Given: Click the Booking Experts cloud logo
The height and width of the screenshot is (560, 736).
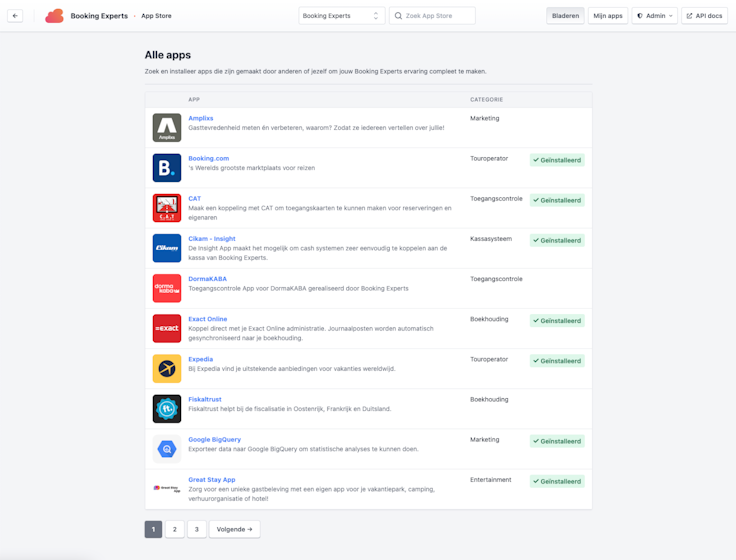Looking at the screenshot, I should (x=54, y=15).
